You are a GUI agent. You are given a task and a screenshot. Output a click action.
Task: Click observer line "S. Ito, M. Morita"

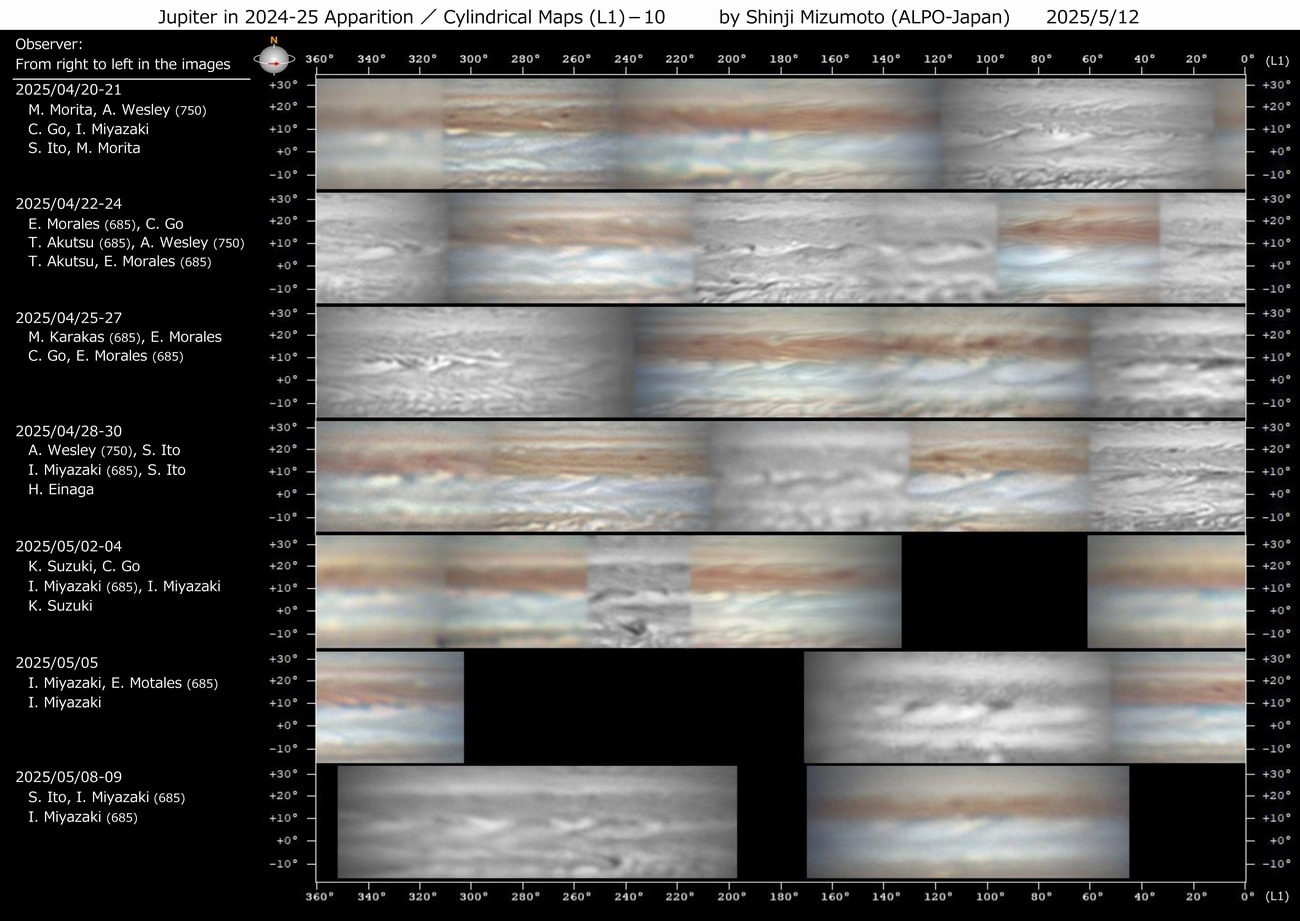(84, 148)
